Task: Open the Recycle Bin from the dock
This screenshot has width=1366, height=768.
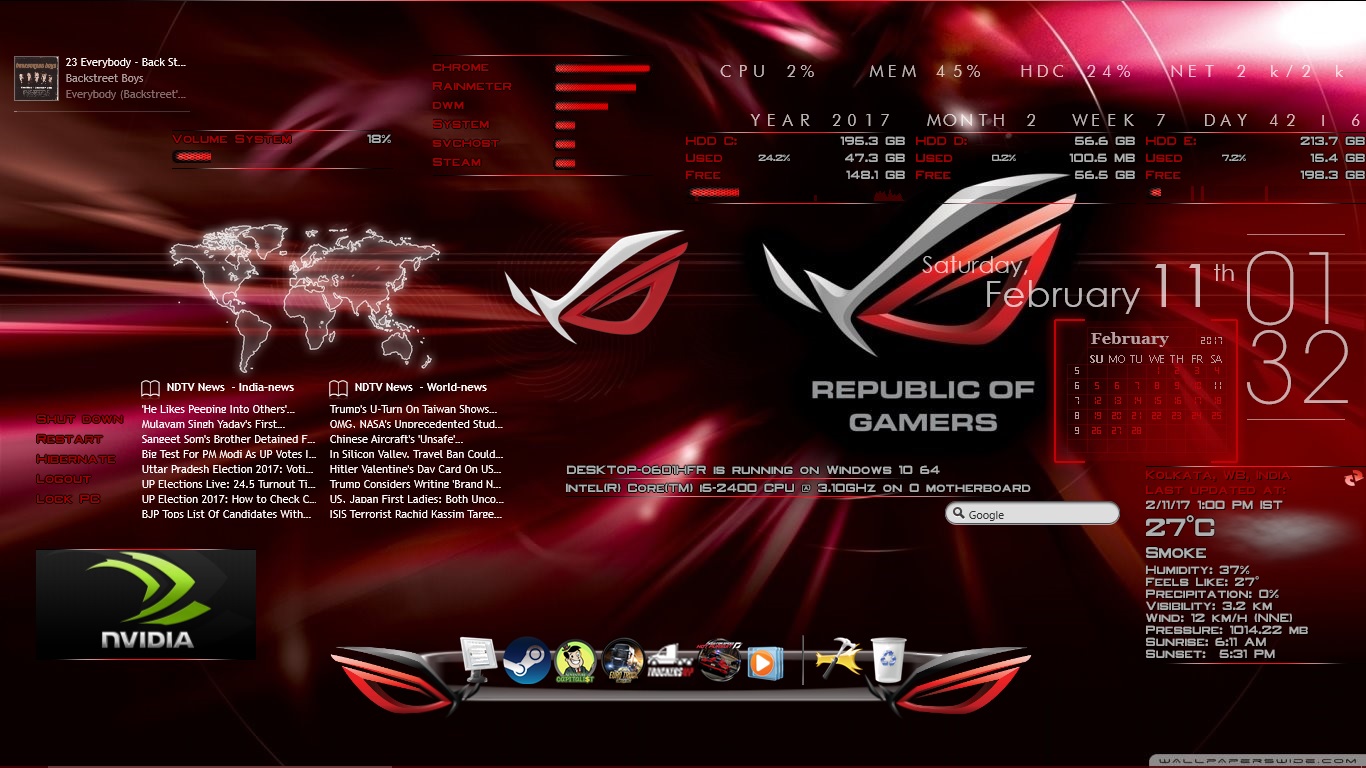Action: point(888,660)
